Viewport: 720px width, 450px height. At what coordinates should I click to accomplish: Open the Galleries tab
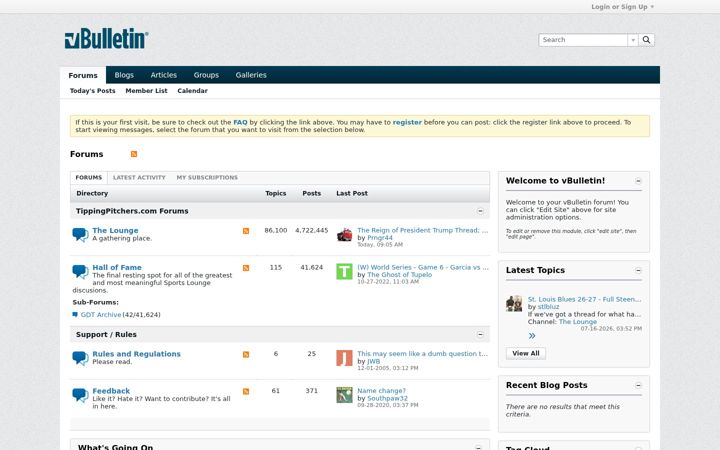[x=251, y=75]
